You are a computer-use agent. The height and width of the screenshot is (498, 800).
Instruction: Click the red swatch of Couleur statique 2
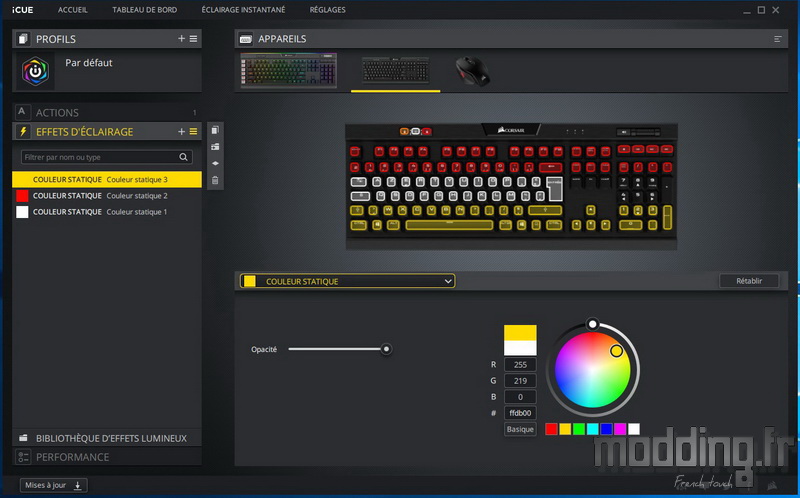(x=22, y=196)
